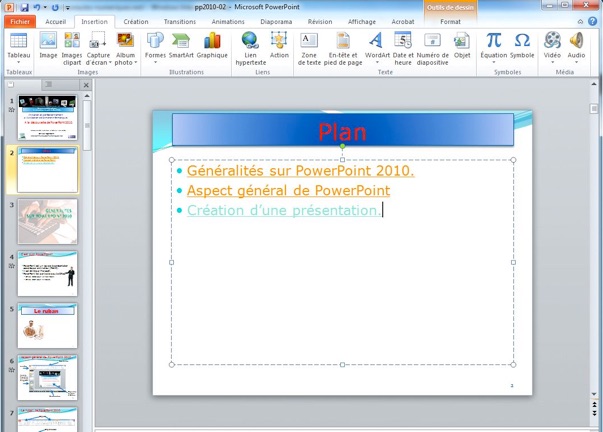This screenshot has width=603, height=432.
Task: Switch to the Diaporama tab
Action: coord(276,22)
